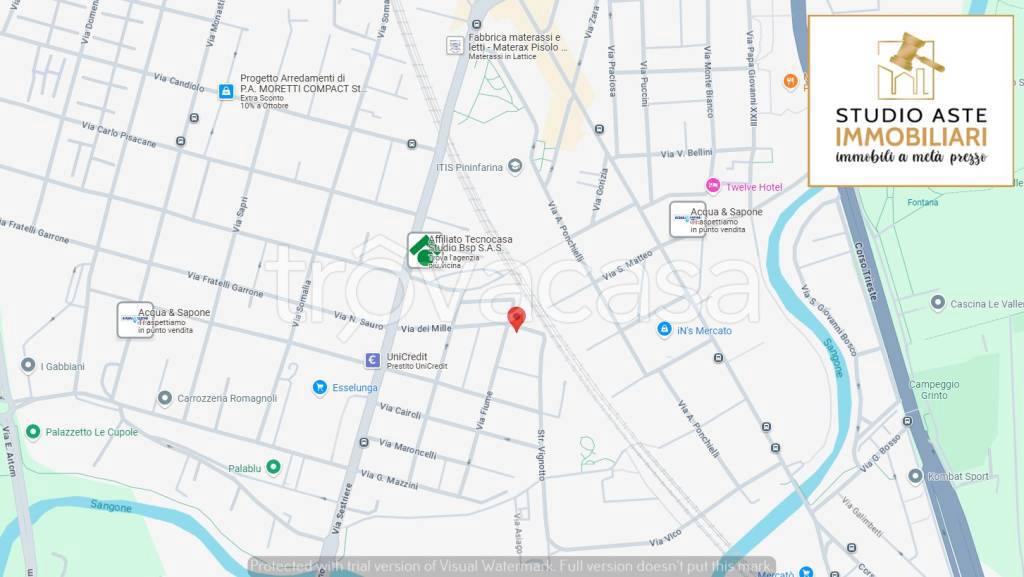Image resolution: width=1024 pixels, height=577 pixels.
Task: Click the Palazzetto Le Cupole green marker
Action: (33, 431)
